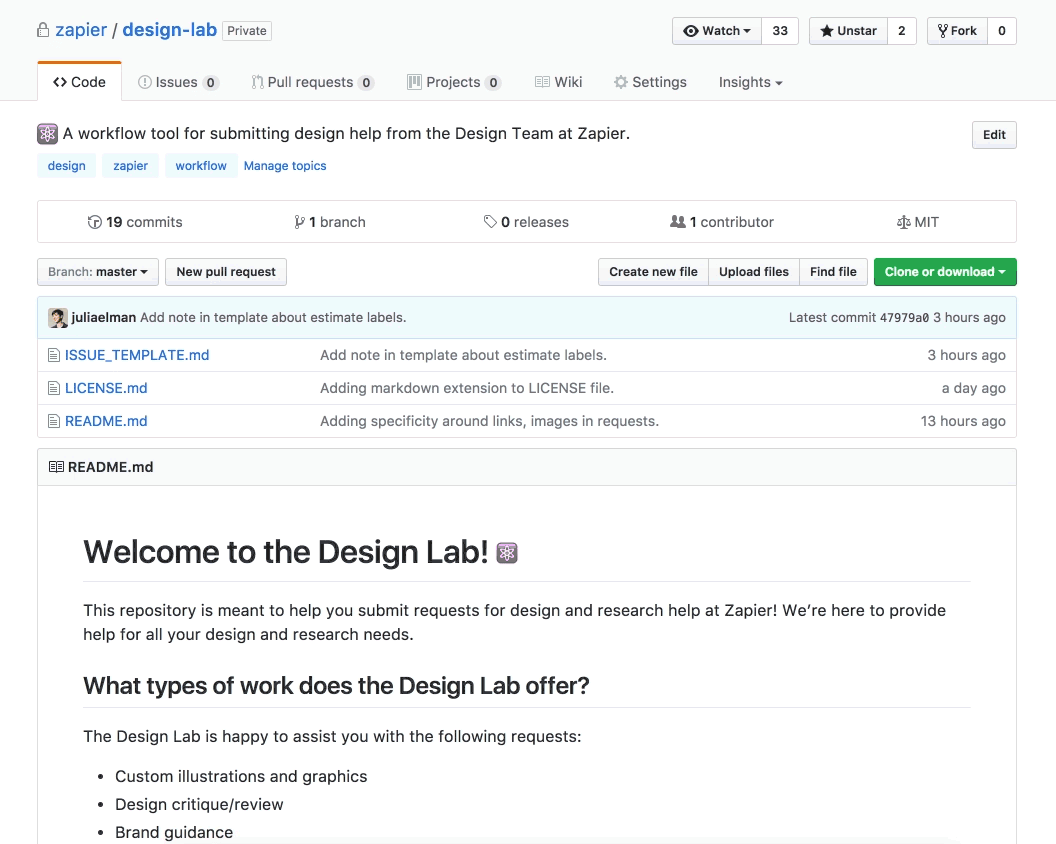This screenshot has height=844, width=1056.
Task: Click the tag icon beside 0 releases
Action: pos(490,222)
